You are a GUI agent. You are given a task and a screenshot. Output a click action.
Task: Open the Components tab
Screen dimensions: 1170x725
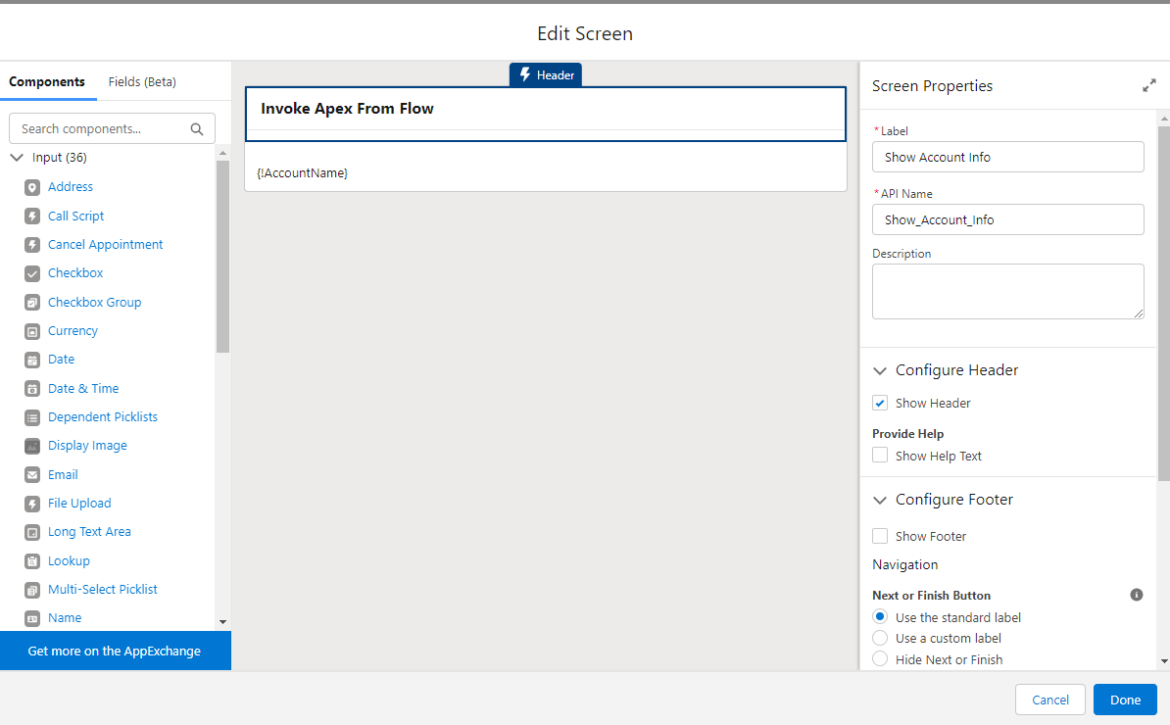pos(46,81)
